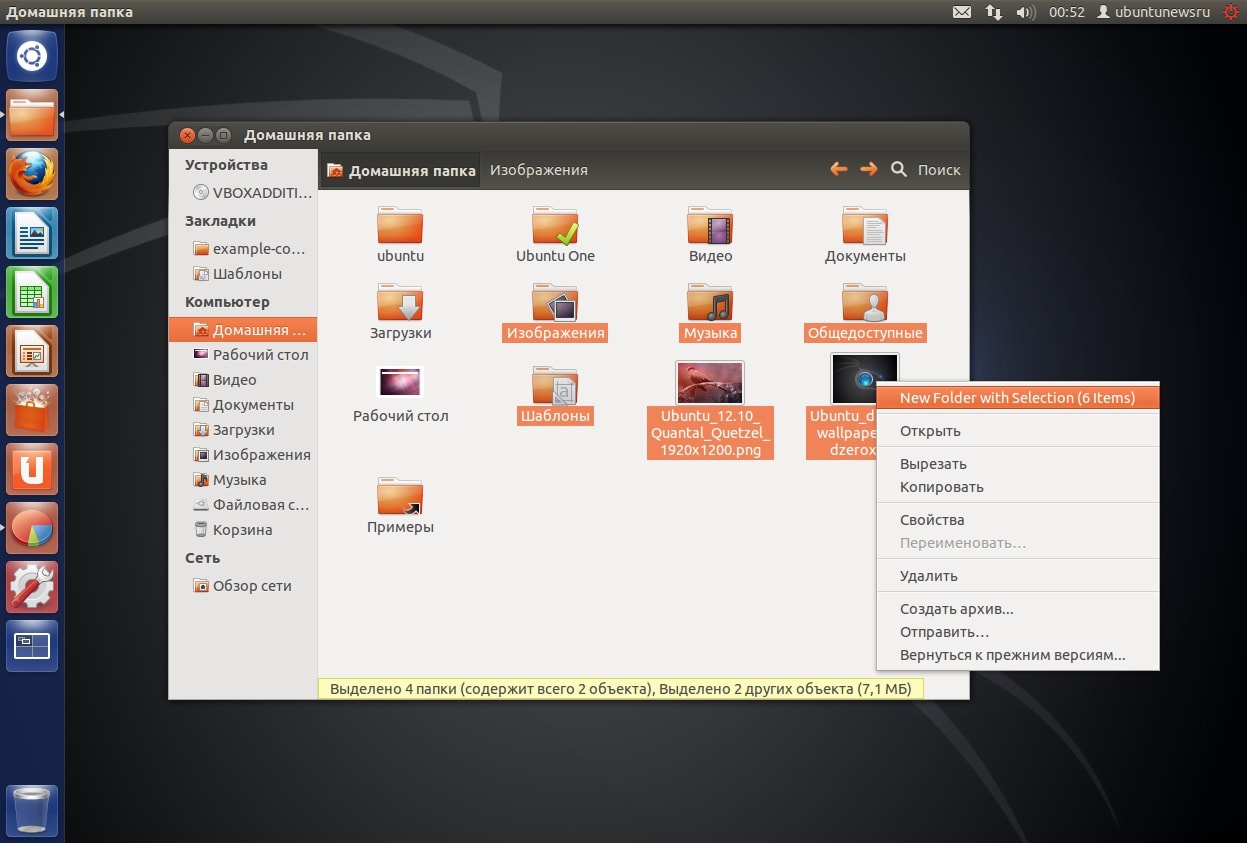Choose Удалить in the context menu
Image resolution: width=1247 pixels, height=843 pixels.
click(1017, 576)
